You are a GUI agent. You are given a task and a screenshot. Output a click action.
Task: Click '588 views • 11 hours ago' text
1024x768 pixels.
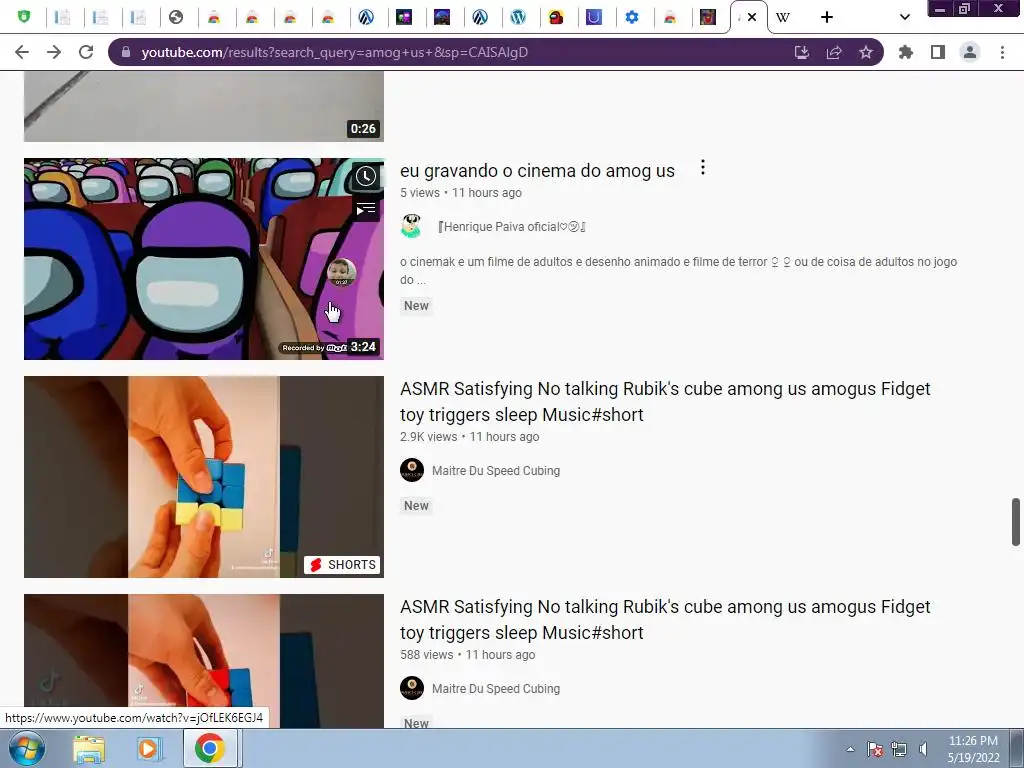(468, 655)
